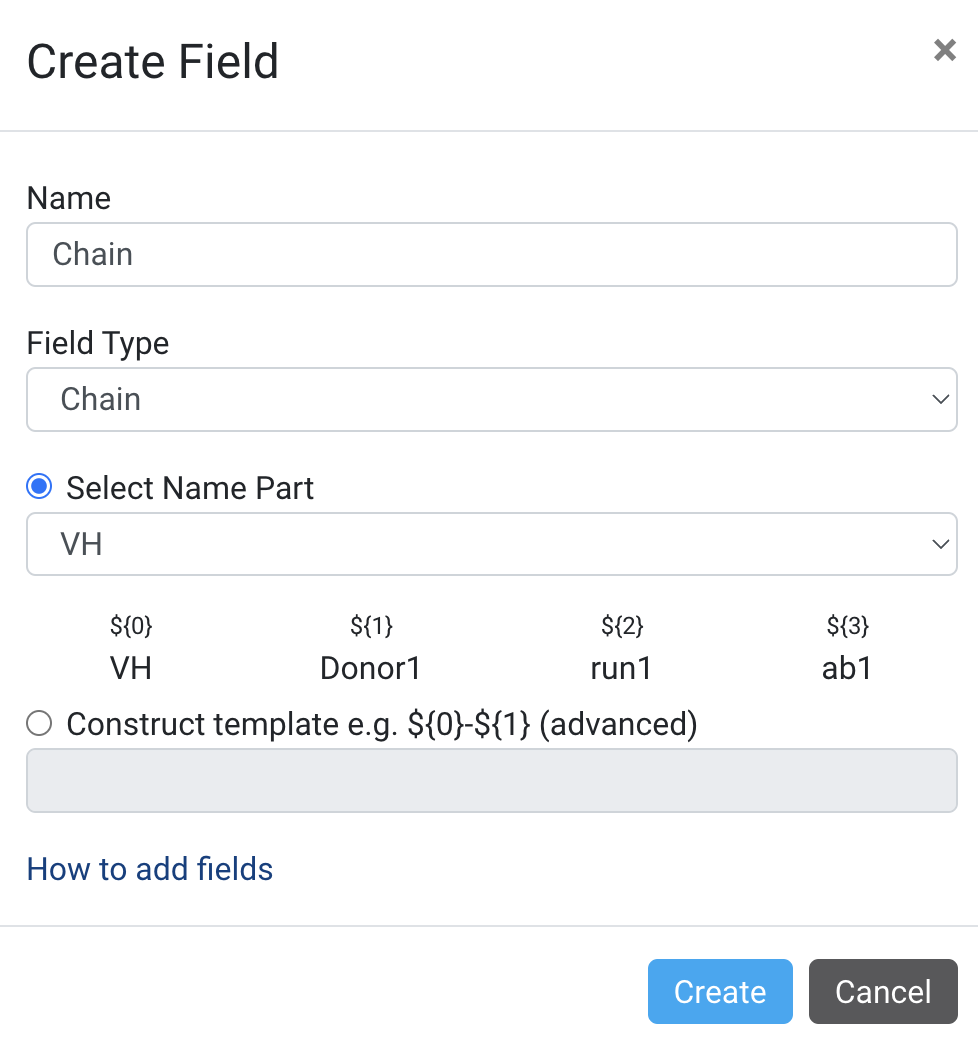Viewport: 978px width, 1046px height.
Task: Click the ab1 name part
Action: click(847, 668)
